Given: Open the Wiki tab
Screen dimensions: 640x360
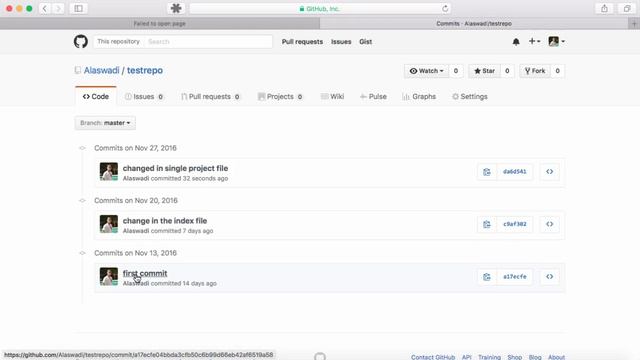Looking at the screenshot, I should click(x=333, y=97).
